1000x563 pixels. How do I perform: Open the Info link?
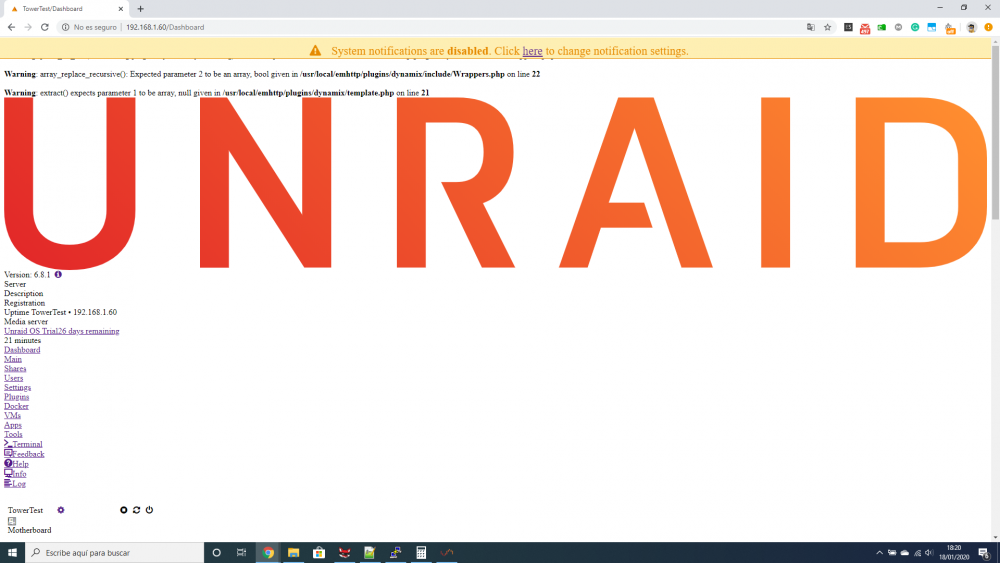15,474
